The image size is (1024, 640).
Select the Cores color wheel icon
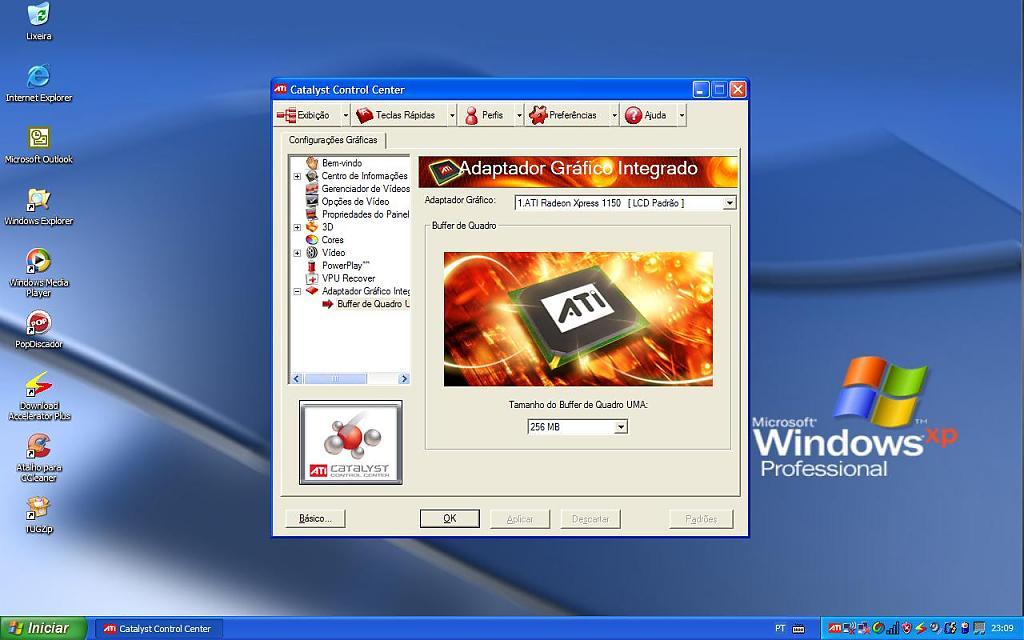[x=312, y=240]
